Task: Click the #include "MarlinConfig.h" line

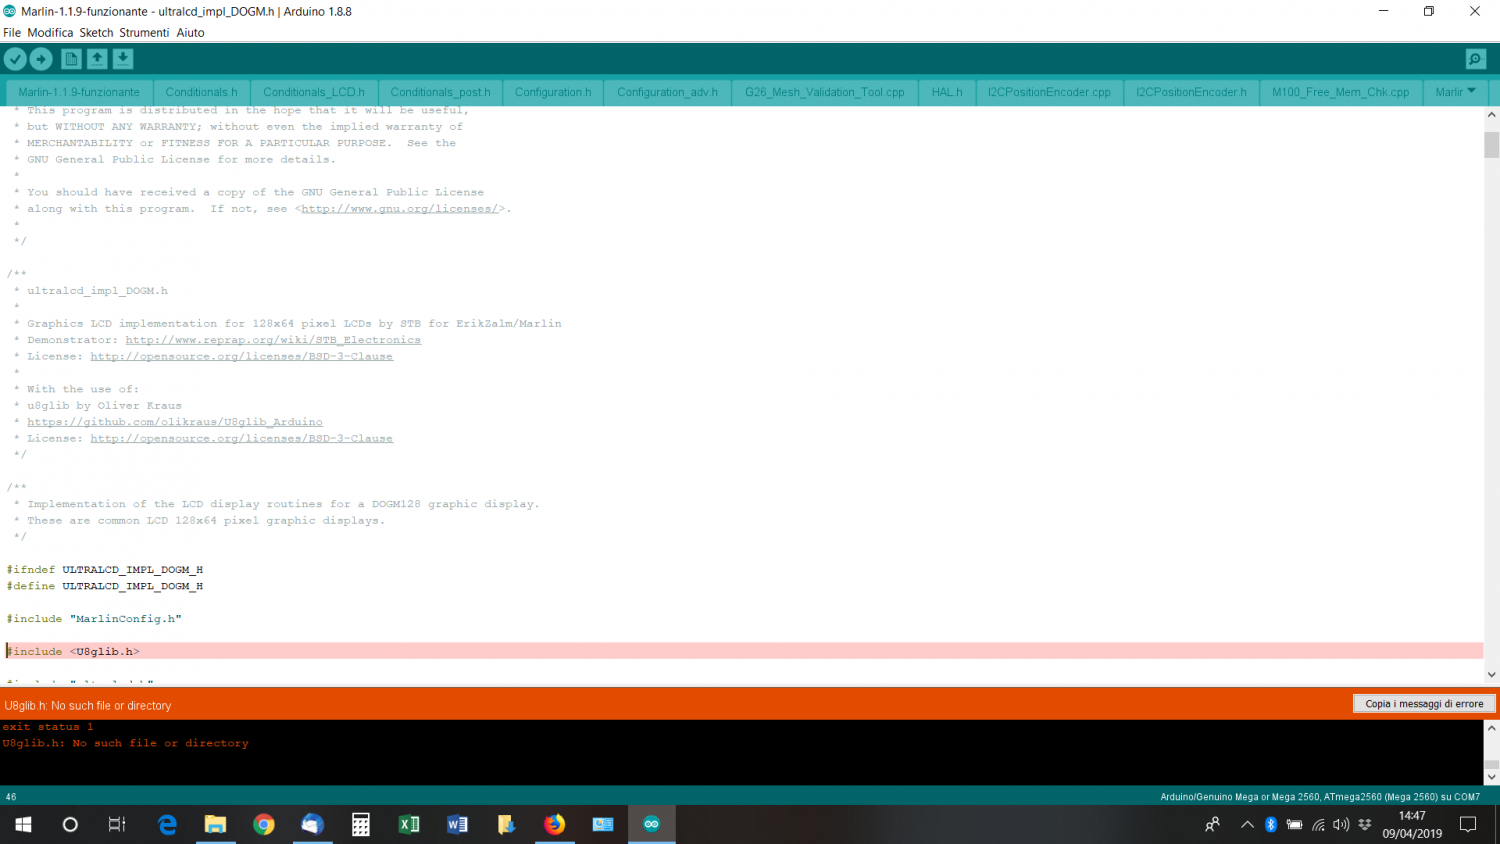Action: click(94, 619)
